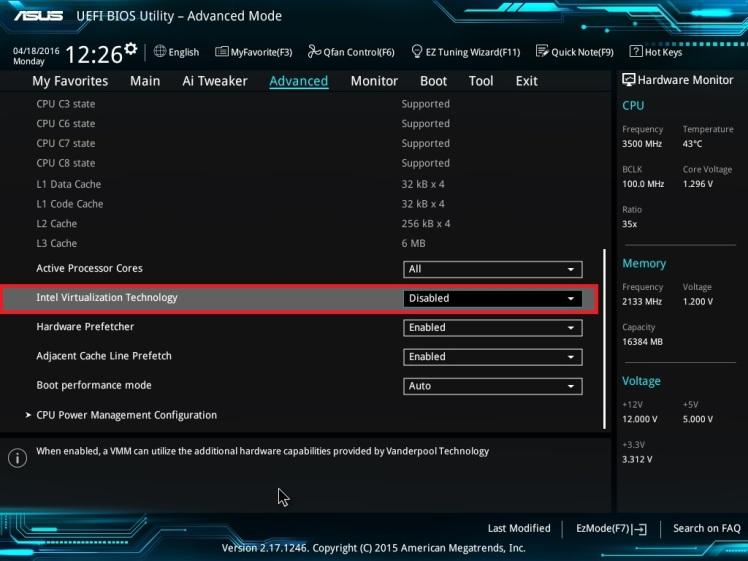748x561 pixels.
Task: Select the Advanced tab
Action: pyautogui.click(x=299, y=81)
